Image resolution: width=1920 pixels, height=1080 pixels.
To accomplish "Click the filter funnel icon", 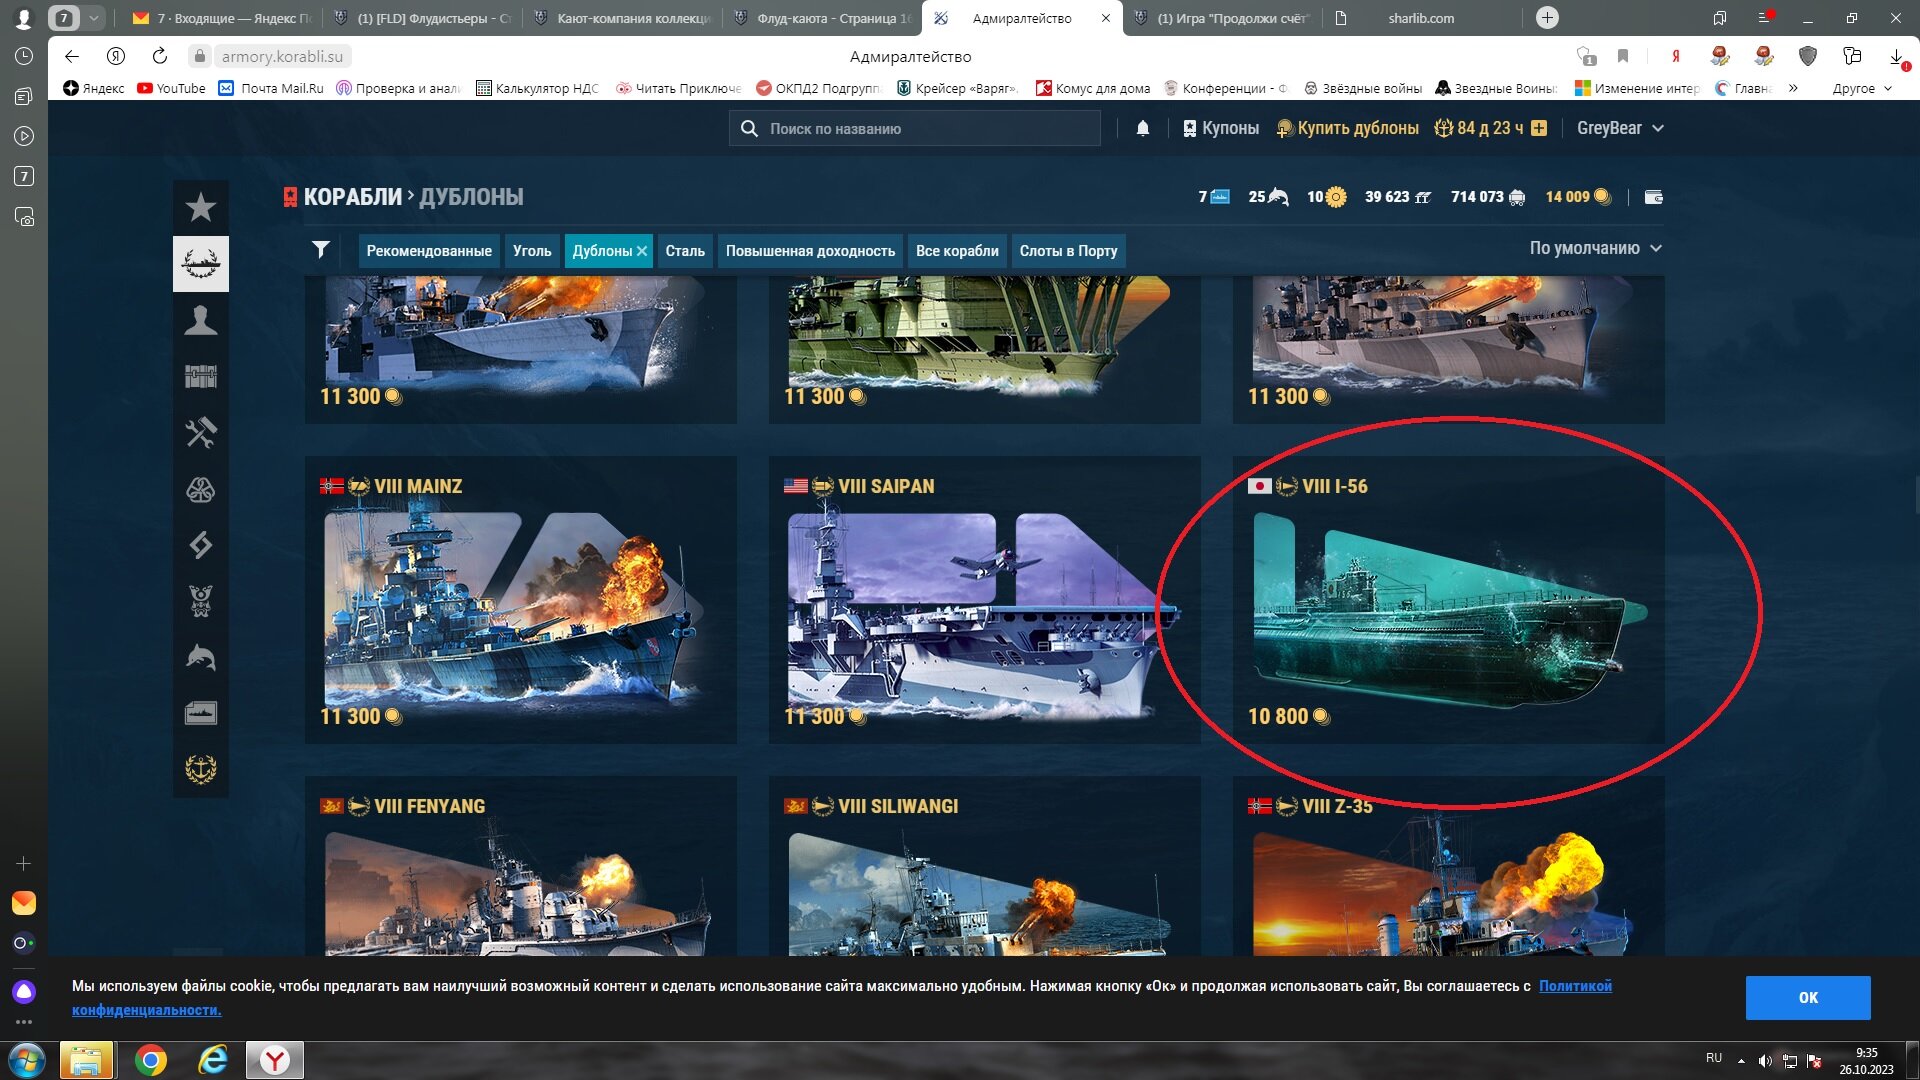I will 320,250.
